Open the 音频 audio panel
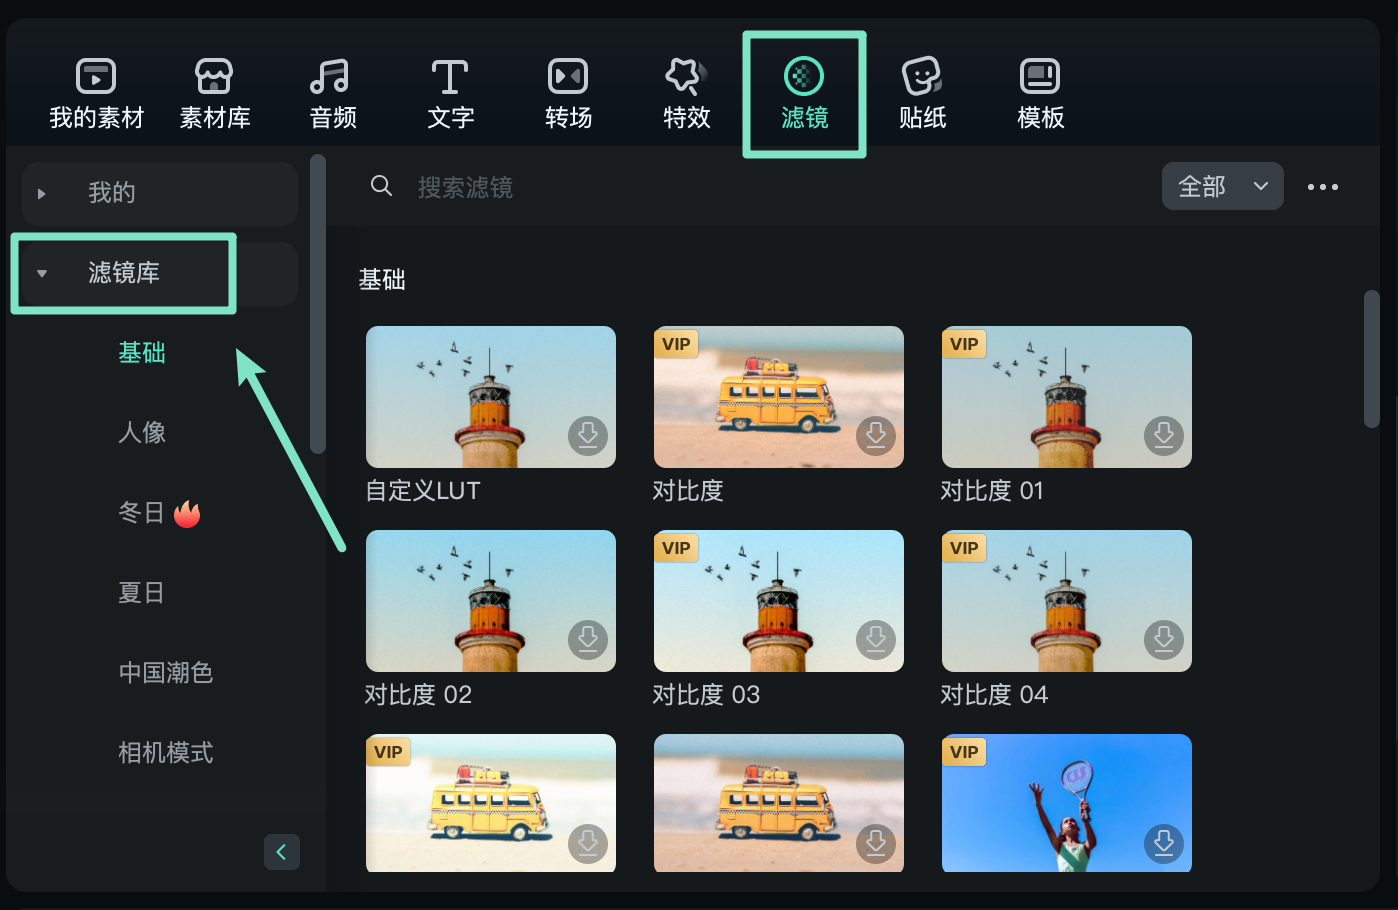The image size is (1398, 910). [331, 92]
